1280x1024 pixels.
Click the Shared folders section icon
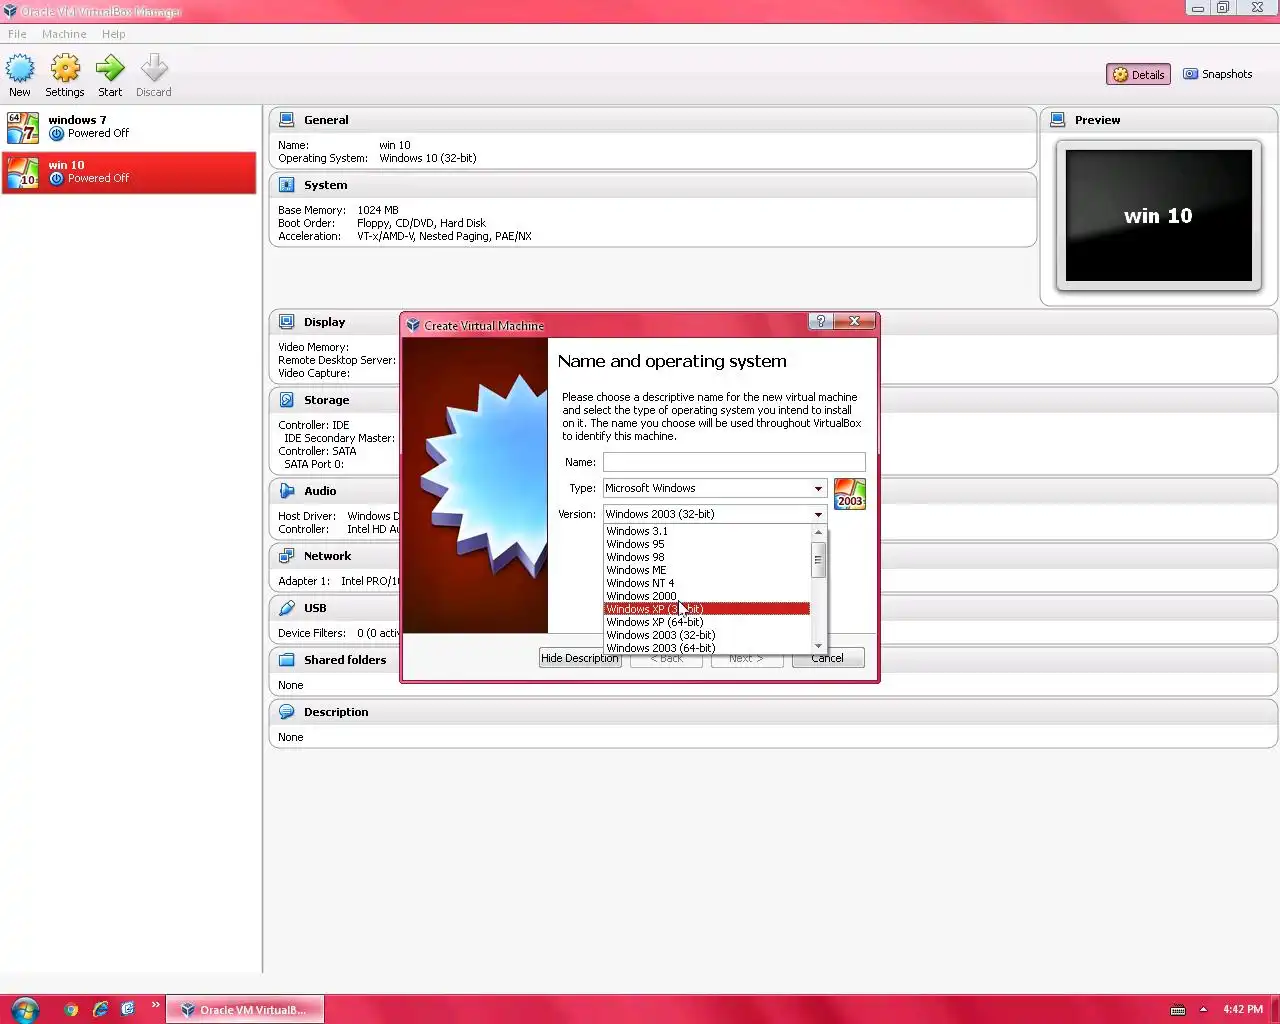tap(287, 660)
